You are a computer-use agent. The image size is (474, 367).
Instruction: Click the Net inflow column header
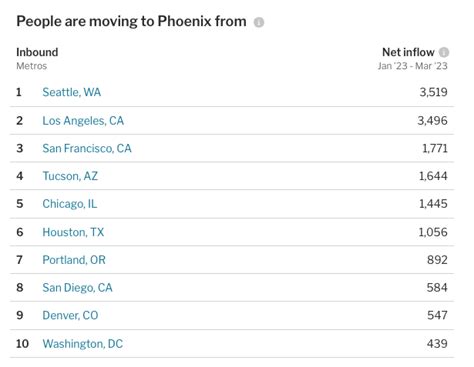[x=408, y=52]
